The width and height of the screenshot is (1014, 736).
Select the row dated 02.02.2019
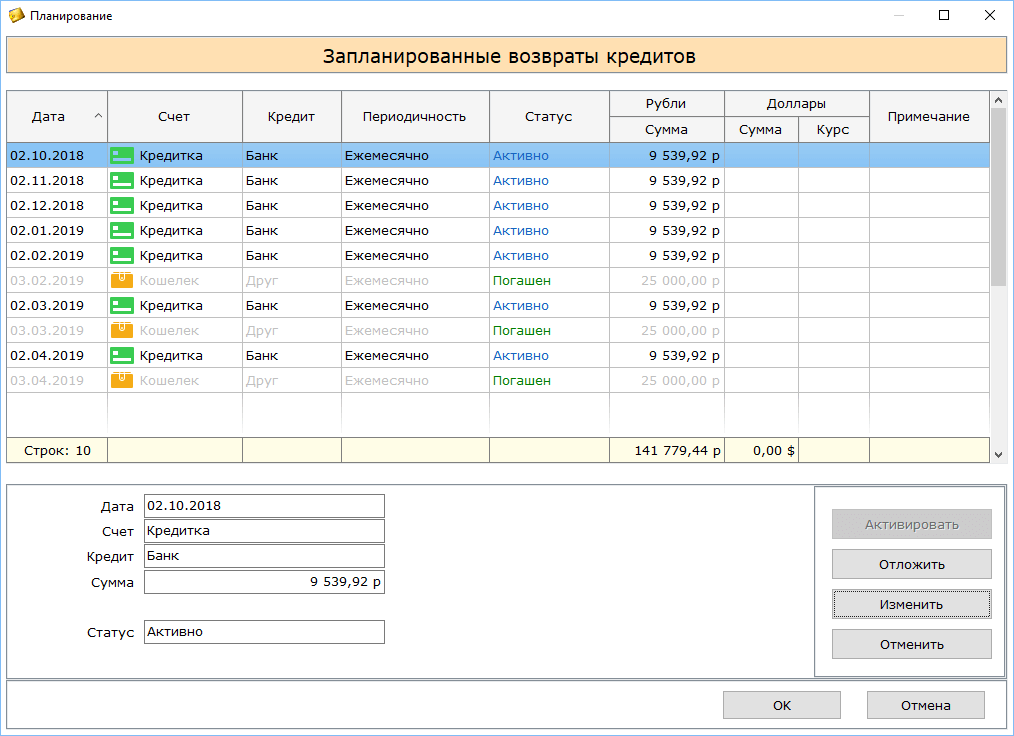pos(498,255)
